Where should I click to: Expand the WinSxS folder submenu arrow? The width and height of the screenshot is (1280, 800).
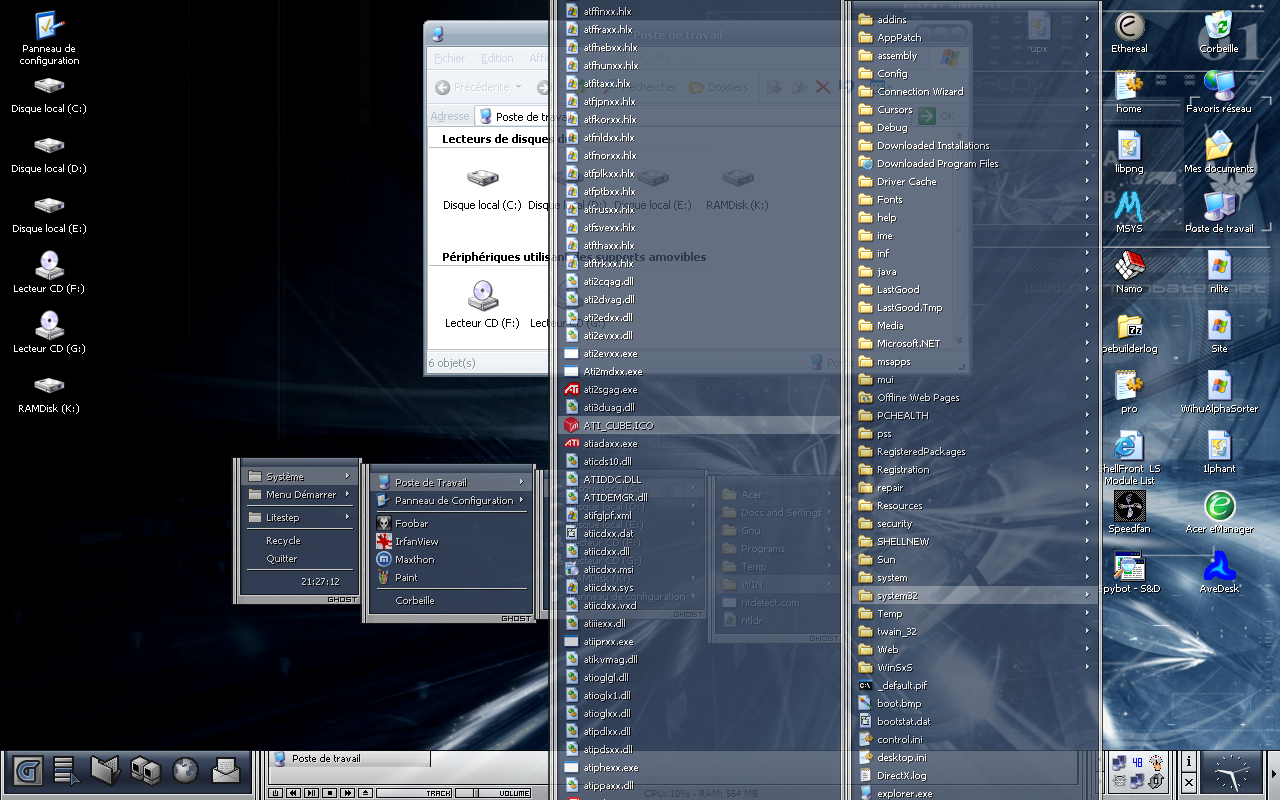(1088, 667)
